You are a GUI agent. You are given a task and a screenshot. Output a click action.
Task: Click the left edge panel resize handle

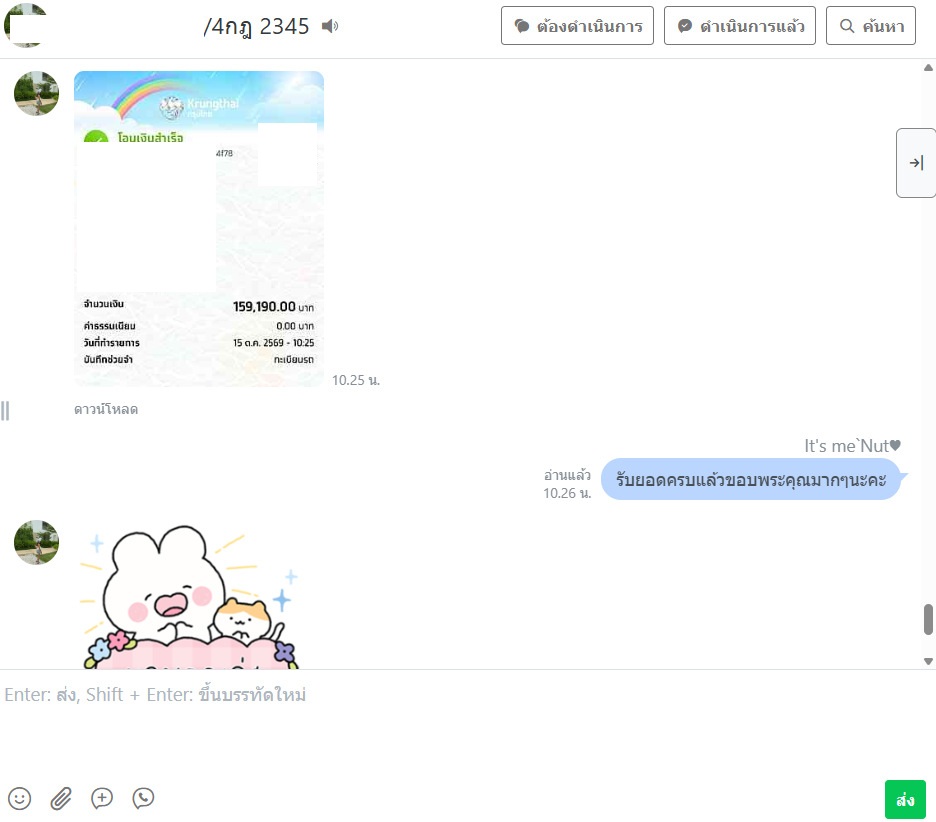point(5,411)
